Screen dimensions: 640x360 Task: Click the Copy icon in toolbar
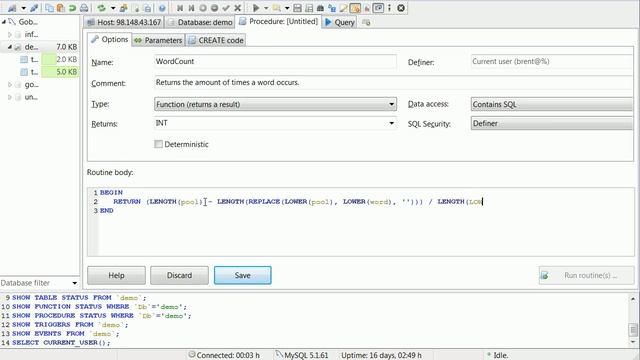(49, 8)
